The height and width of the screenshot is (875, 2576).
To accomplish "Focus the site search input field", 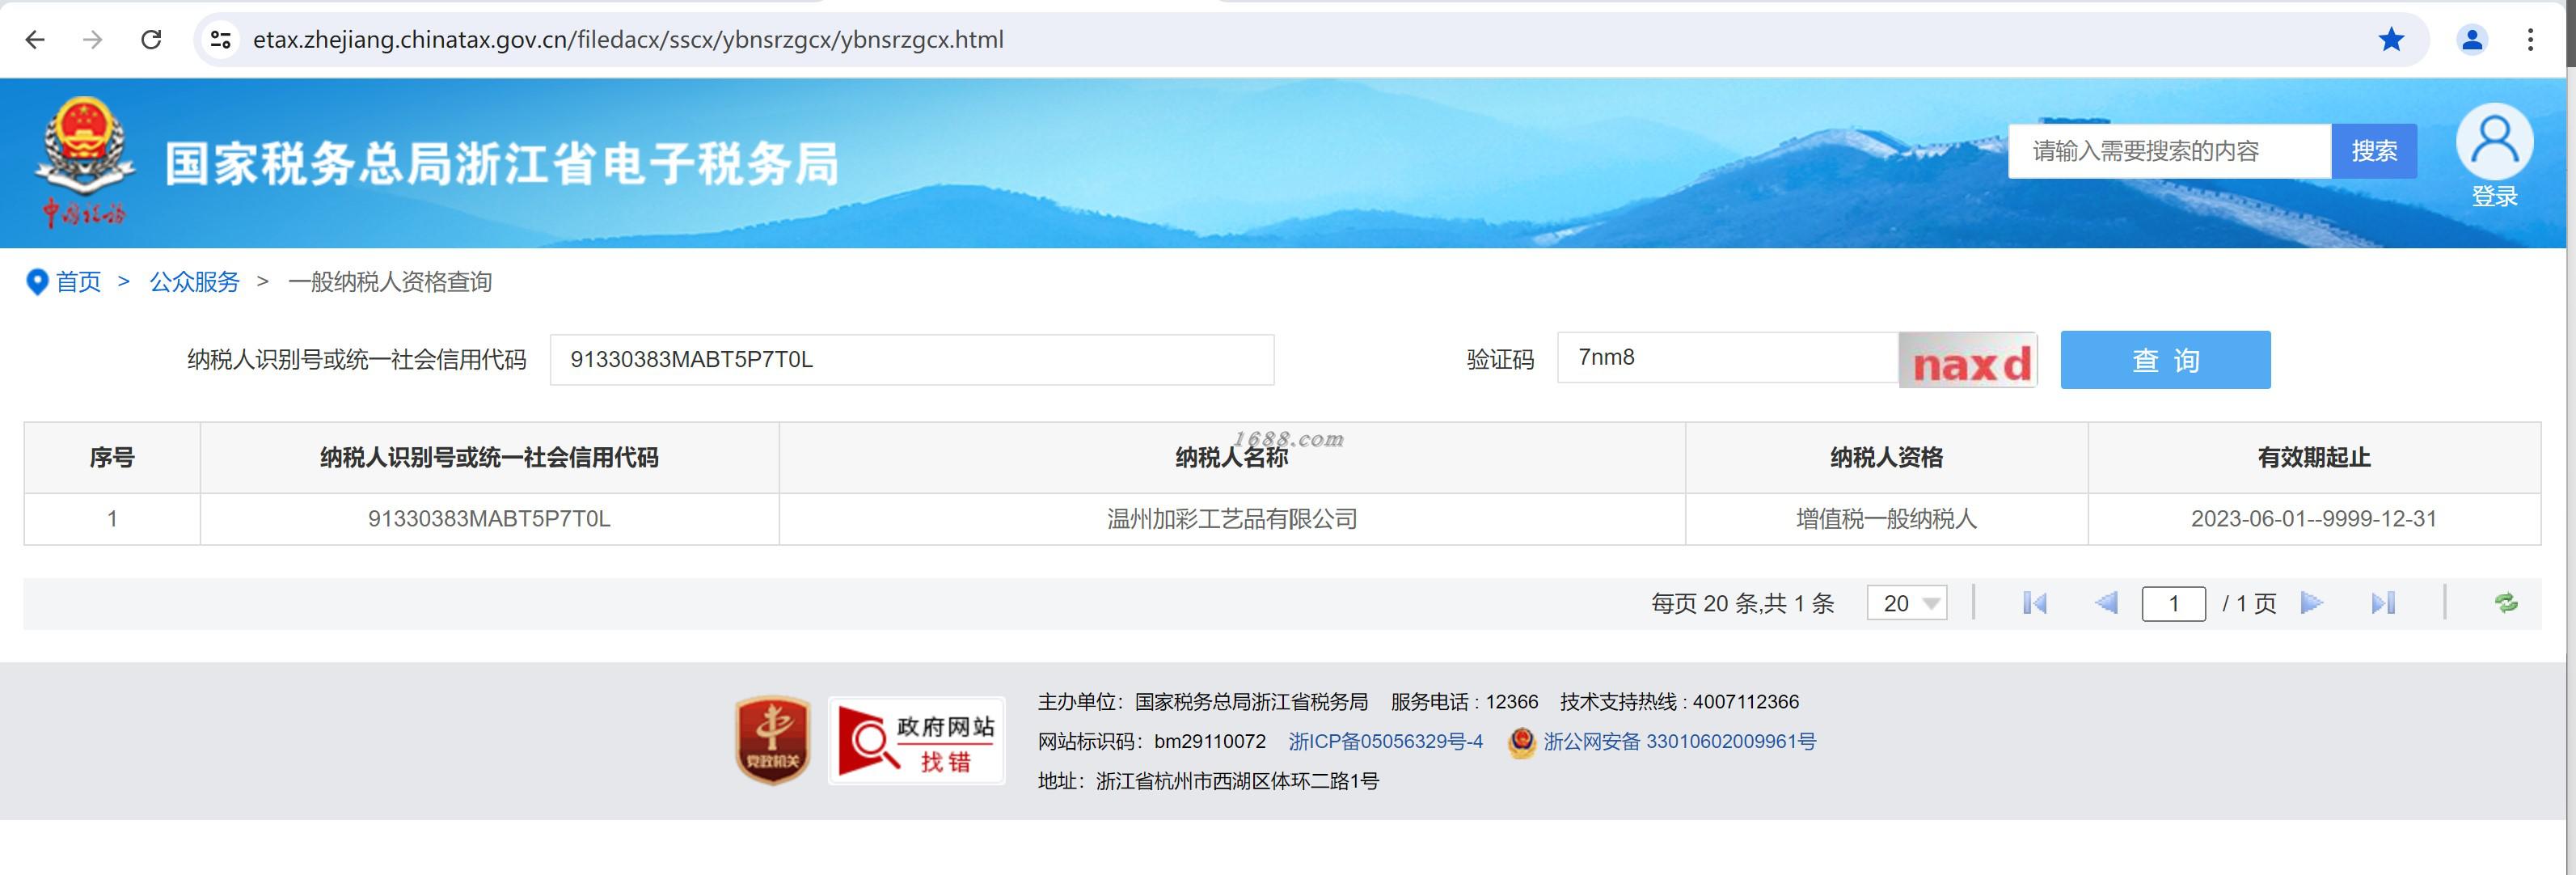I will 2169,151.
